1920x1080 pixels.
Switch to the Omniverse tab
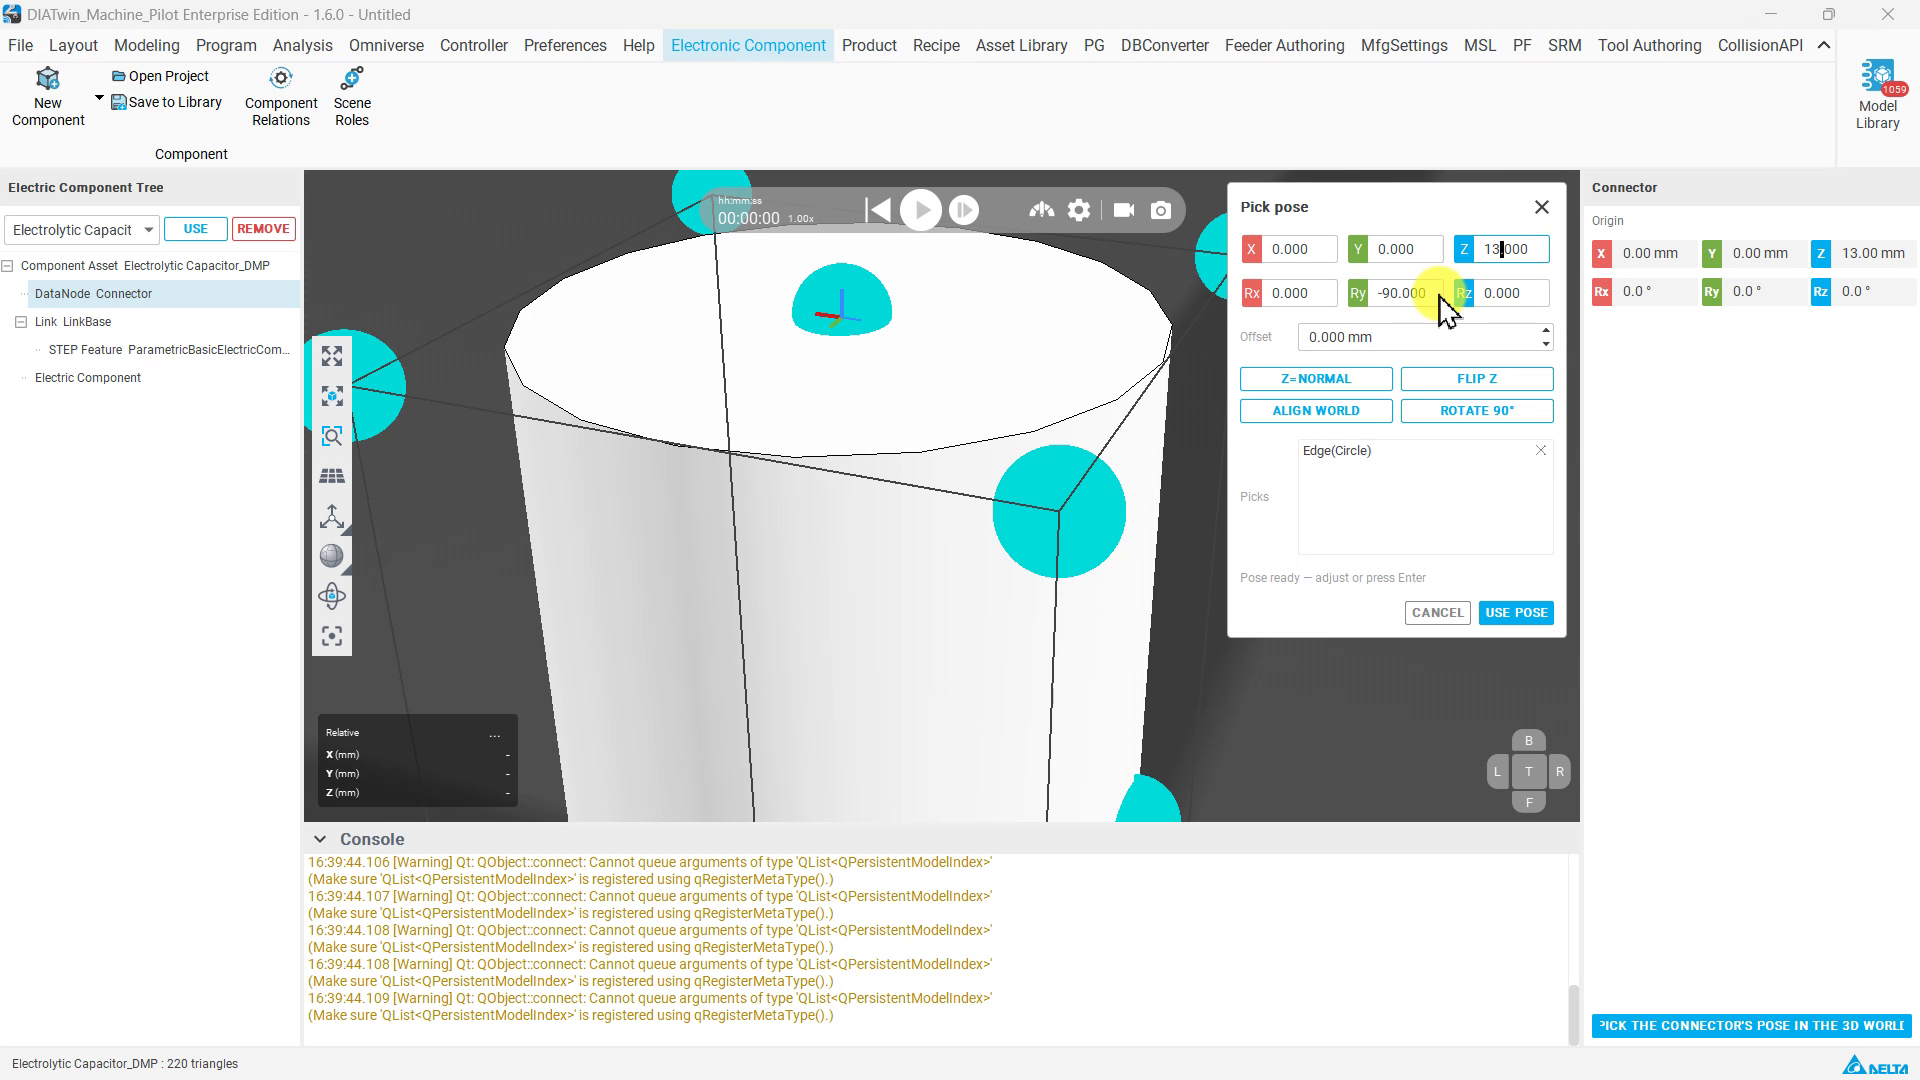pos(386,45)
